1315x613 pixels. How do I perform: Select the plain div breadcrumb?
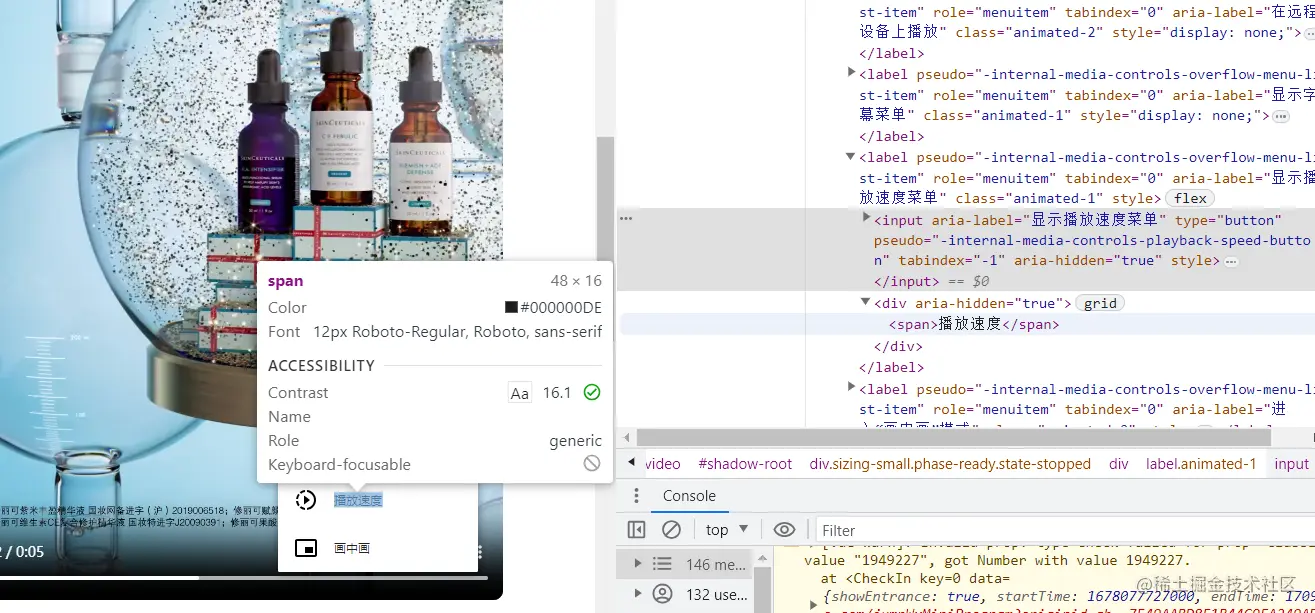pyautogui.click(x=1119, y=464)
